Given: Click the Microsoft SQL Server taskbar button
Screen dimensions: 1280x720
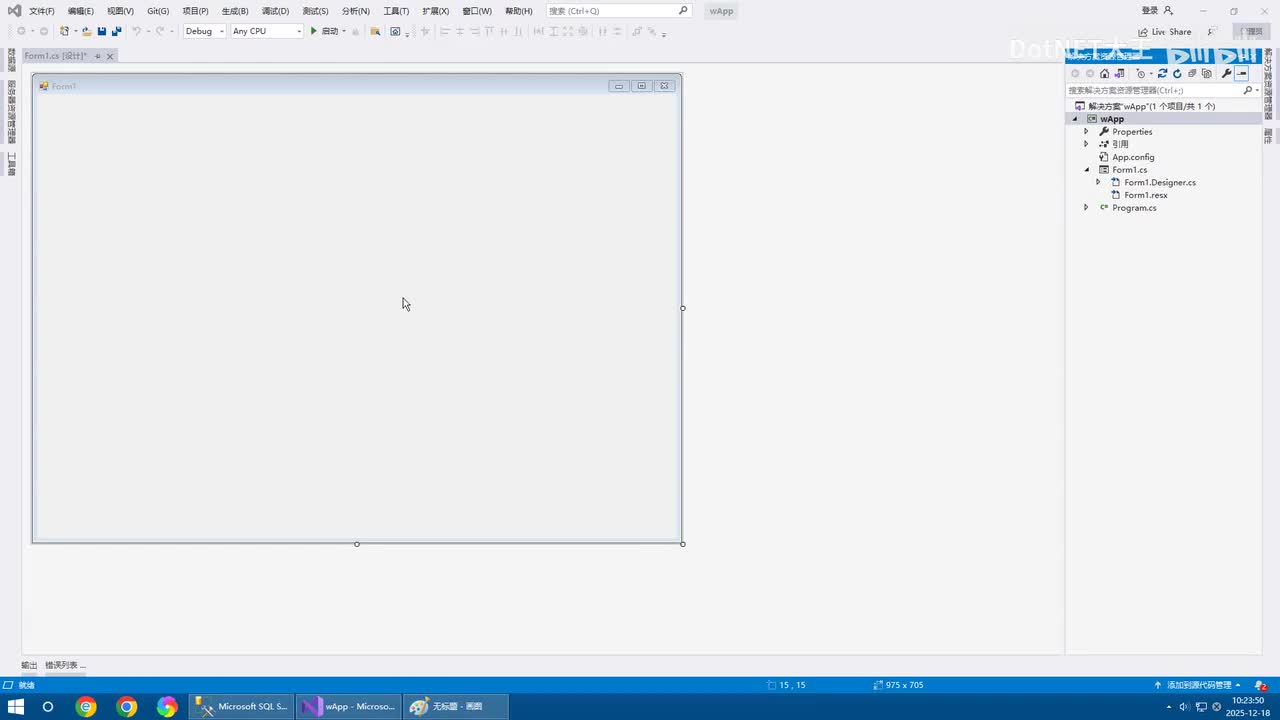Looking at the screenshot, I should pos(241,707).
